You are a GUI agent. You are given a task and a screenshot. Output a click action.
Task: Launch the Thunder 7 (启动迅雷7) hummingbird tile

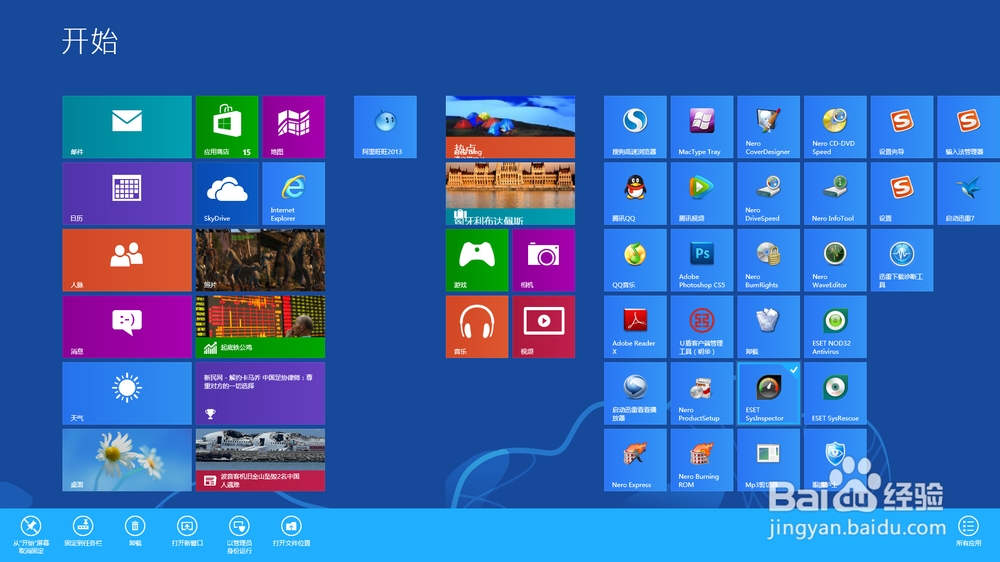tap(968, 193)
